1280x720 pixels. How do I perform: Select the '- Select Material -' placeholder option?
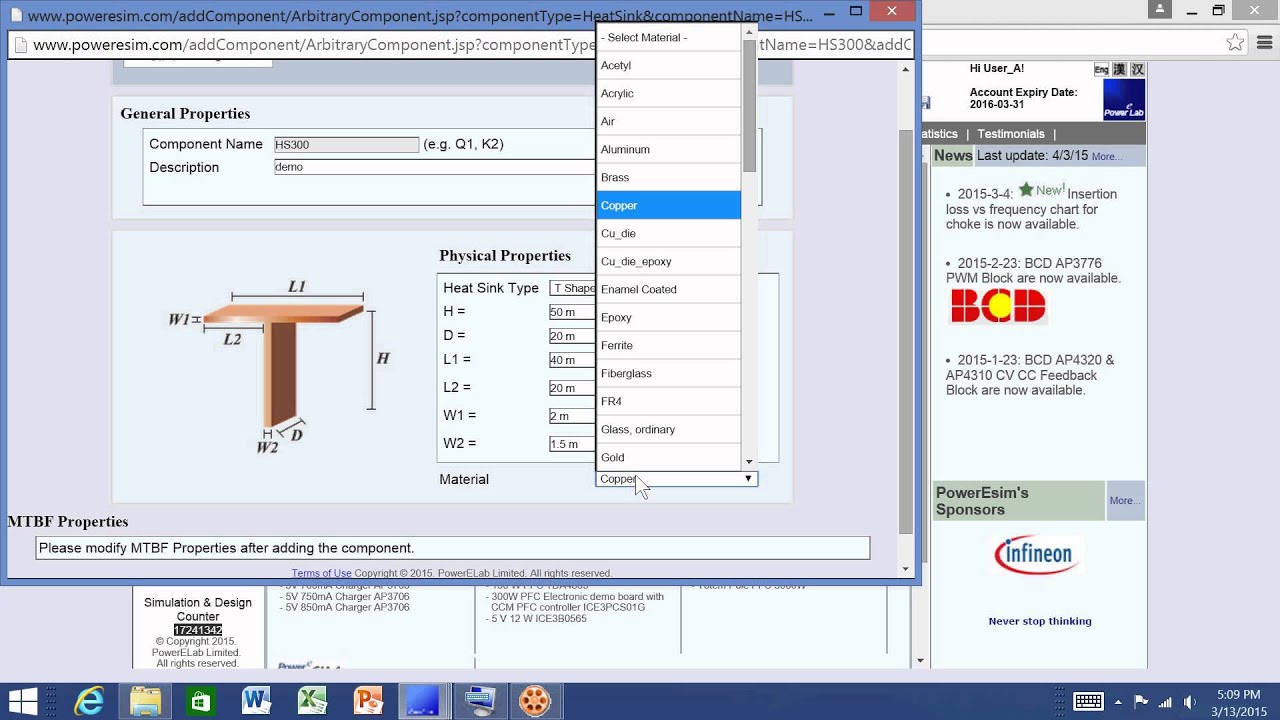point(668,37)
